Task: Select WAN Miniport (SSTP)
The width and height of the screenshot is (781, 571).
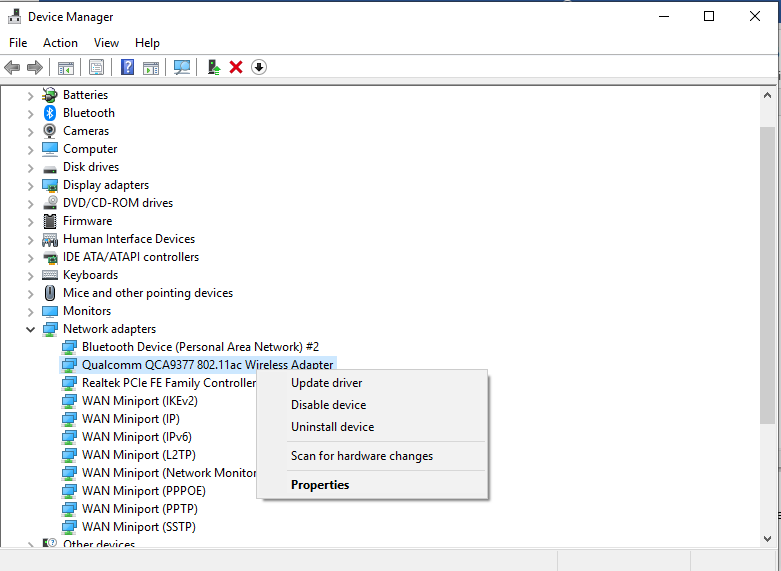Action: [x=138, y=527]
